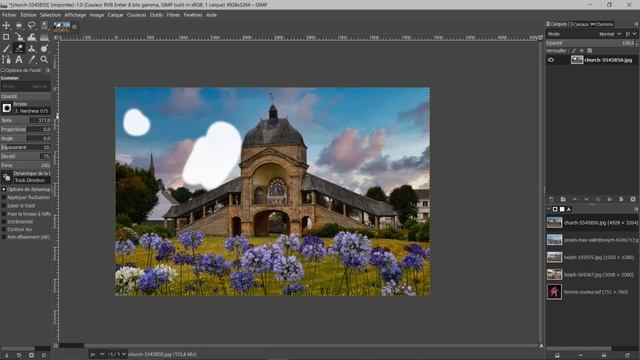
Task: Select the Clone stamp tool
Action: (31, 48)
